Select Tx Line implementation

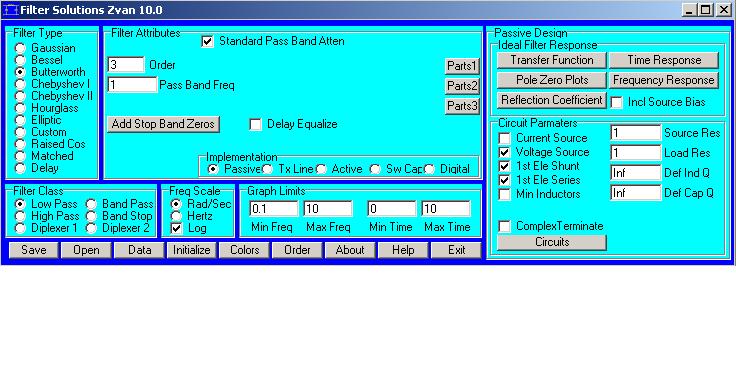267,169
